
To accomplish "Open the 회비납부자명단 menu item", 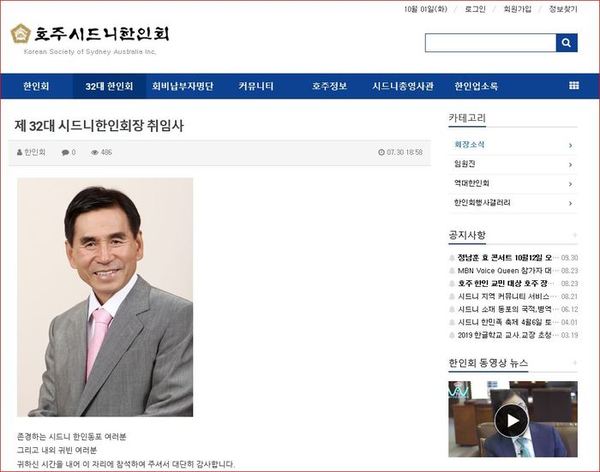I will click(x=183, y=86).
